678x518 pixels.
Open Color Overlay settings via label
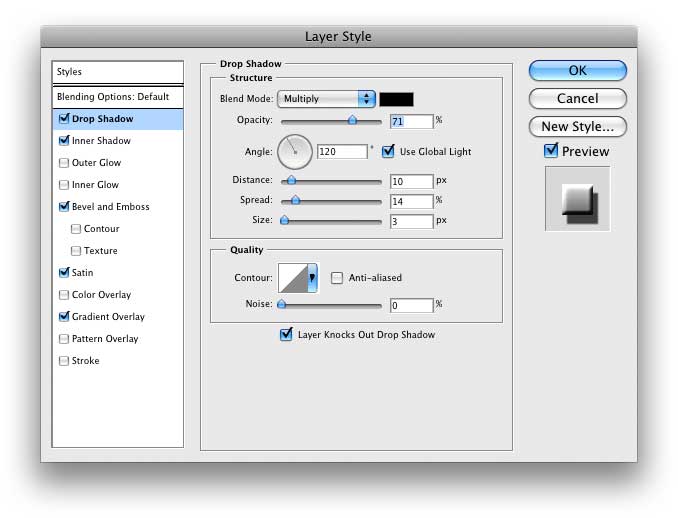(x=101, y=295)
